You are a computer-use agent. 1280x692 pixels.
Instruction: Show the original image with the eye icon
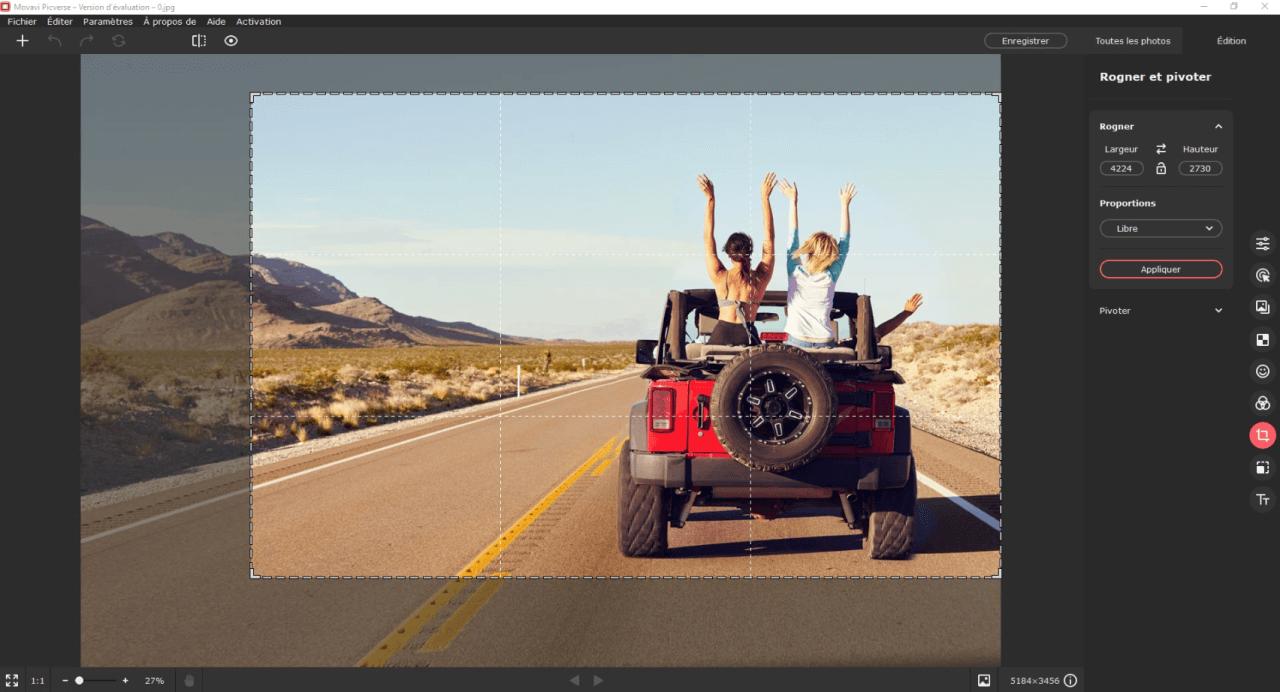pos(230,40)
